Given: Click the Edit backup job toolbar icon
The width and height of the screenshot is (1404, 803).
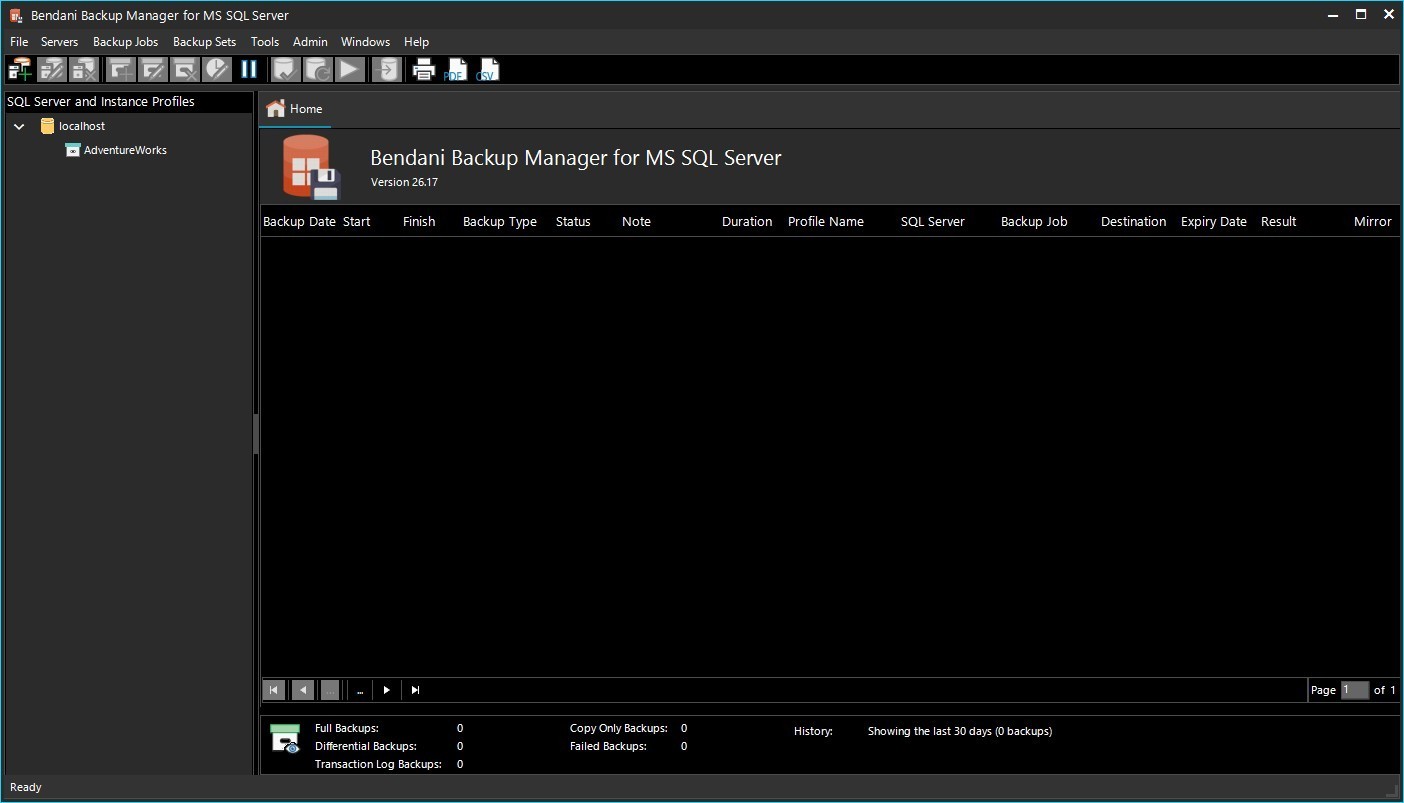Looking at the screenshot, I should [x=153, y=69].
